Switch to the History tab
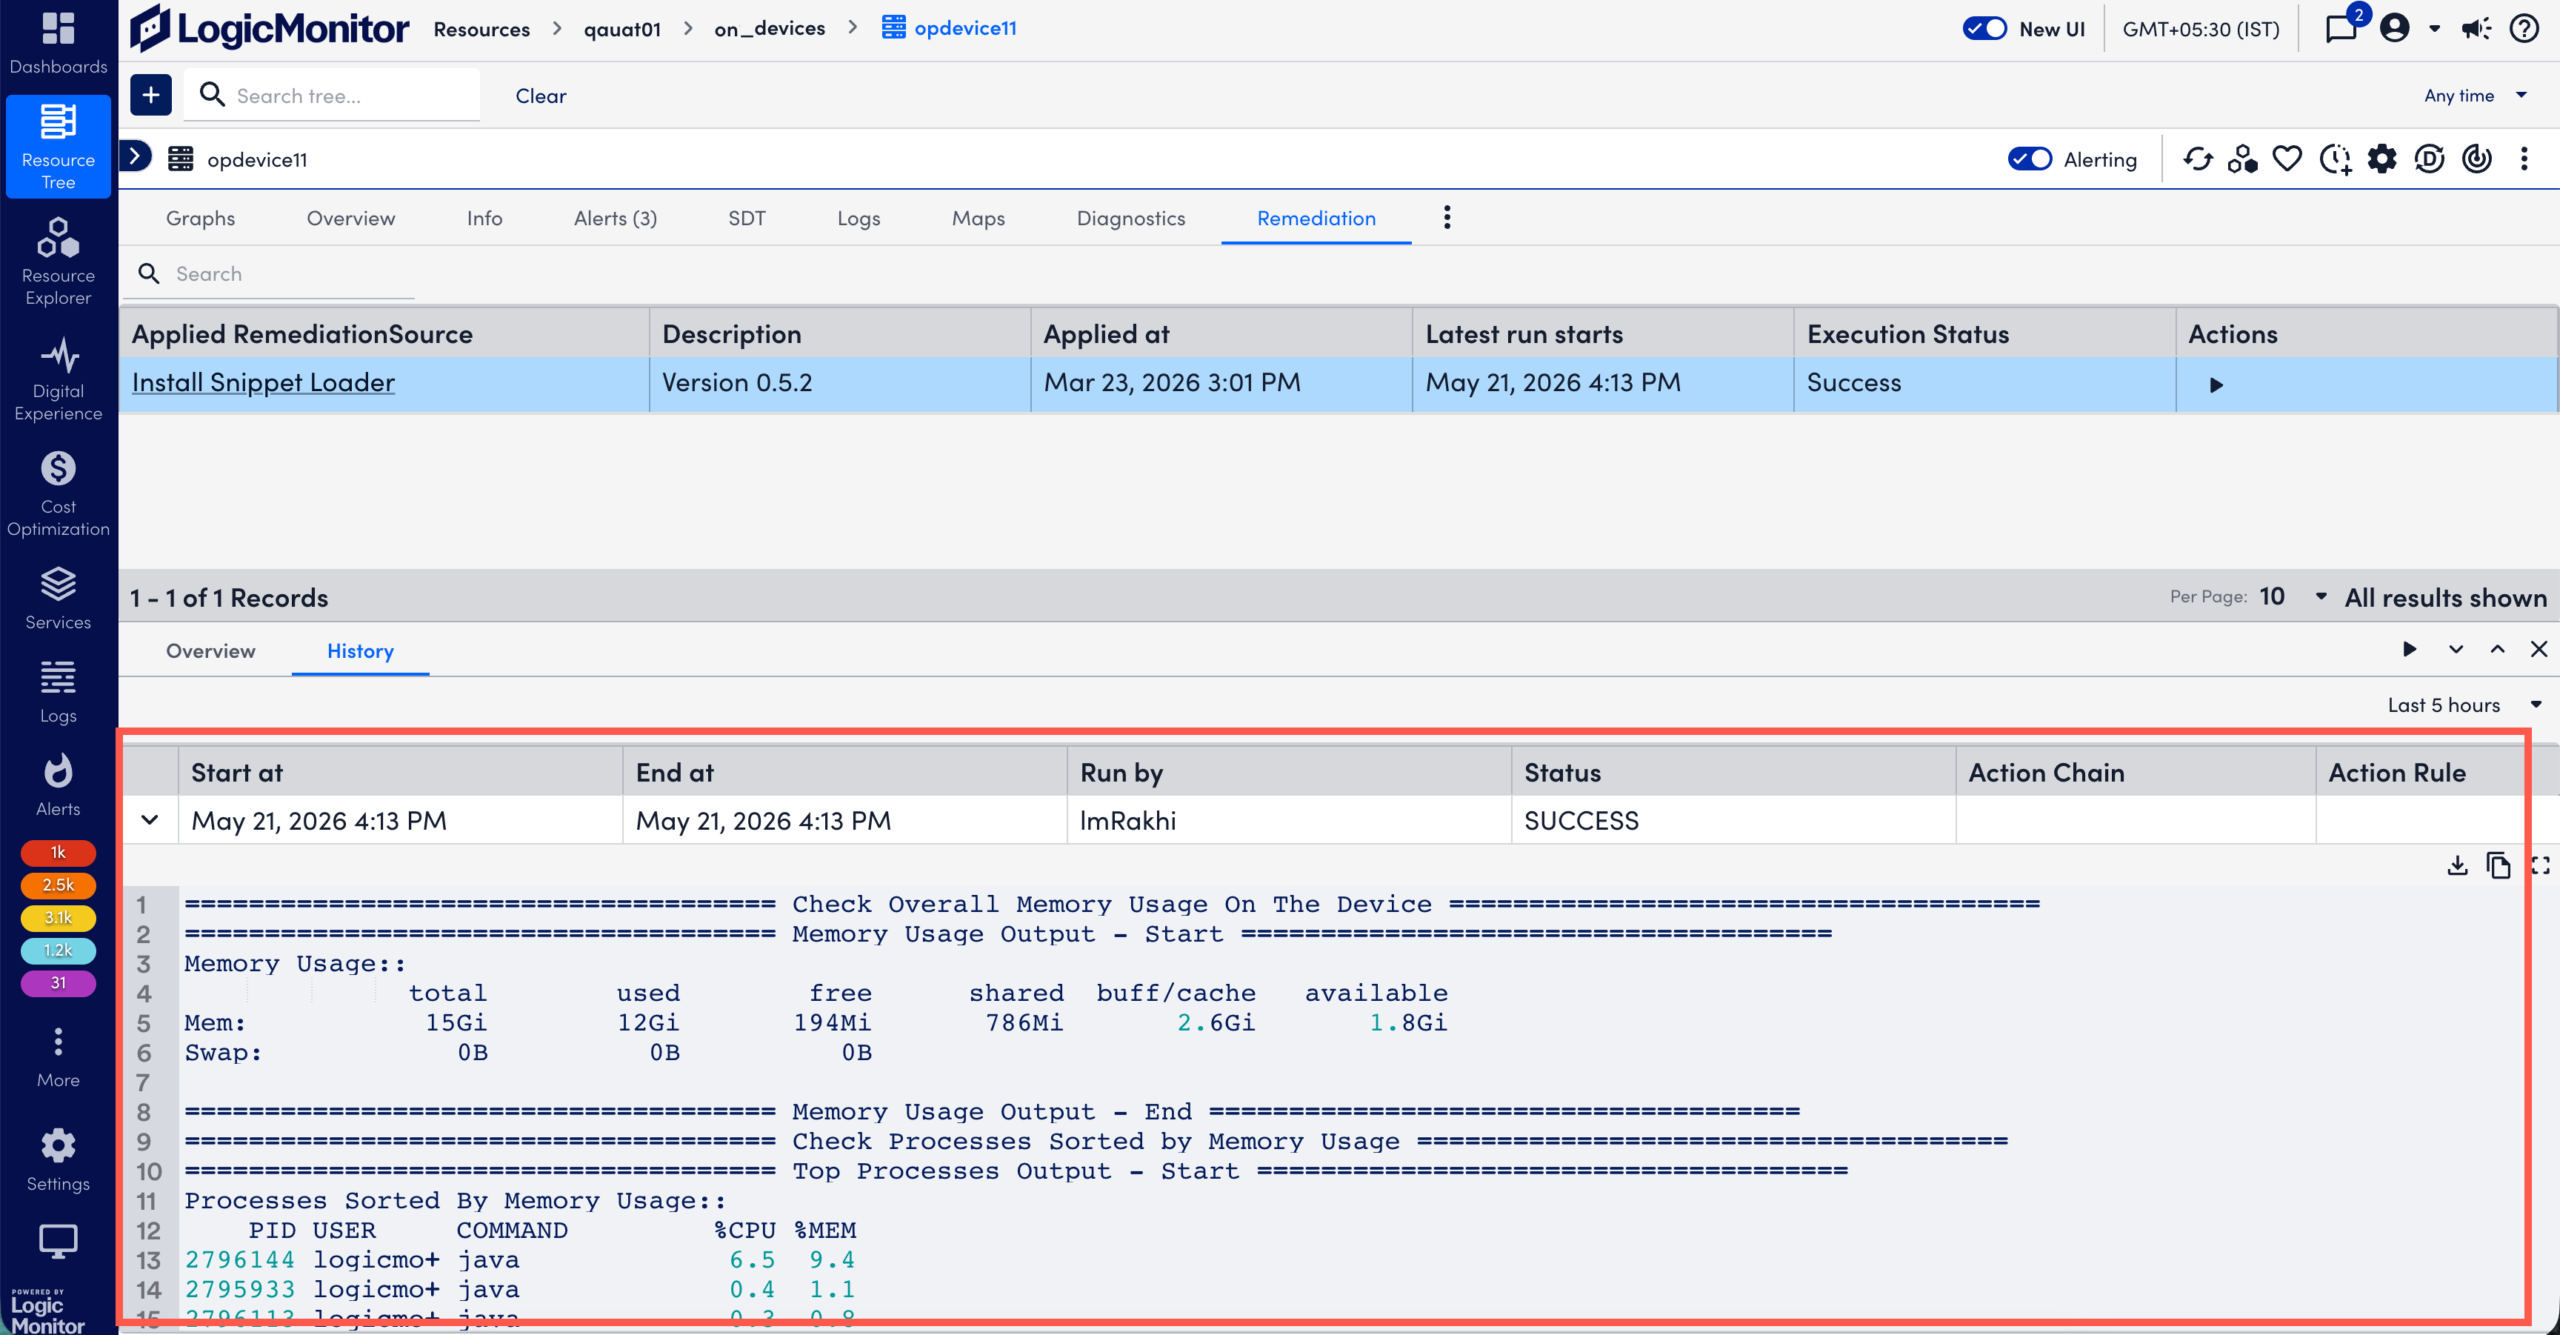2560x1335 pixels. point(360,651)
